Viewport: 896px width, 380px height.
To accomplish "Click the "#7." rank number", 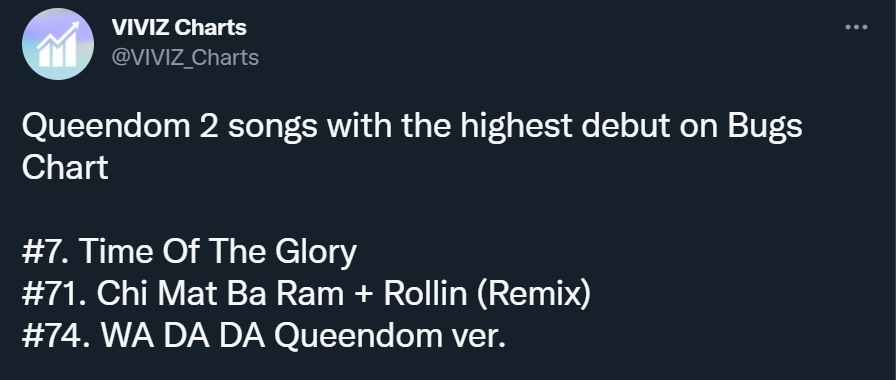I will pyautogui.click(x=46, y=251).
